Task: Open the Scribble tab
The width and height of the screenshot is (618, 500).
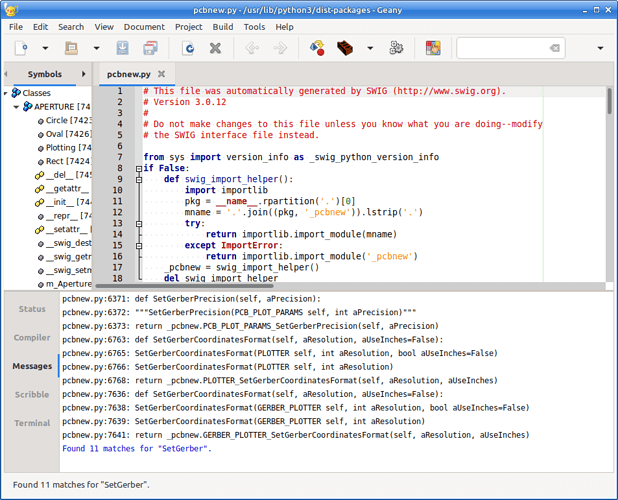Action: 32,394
